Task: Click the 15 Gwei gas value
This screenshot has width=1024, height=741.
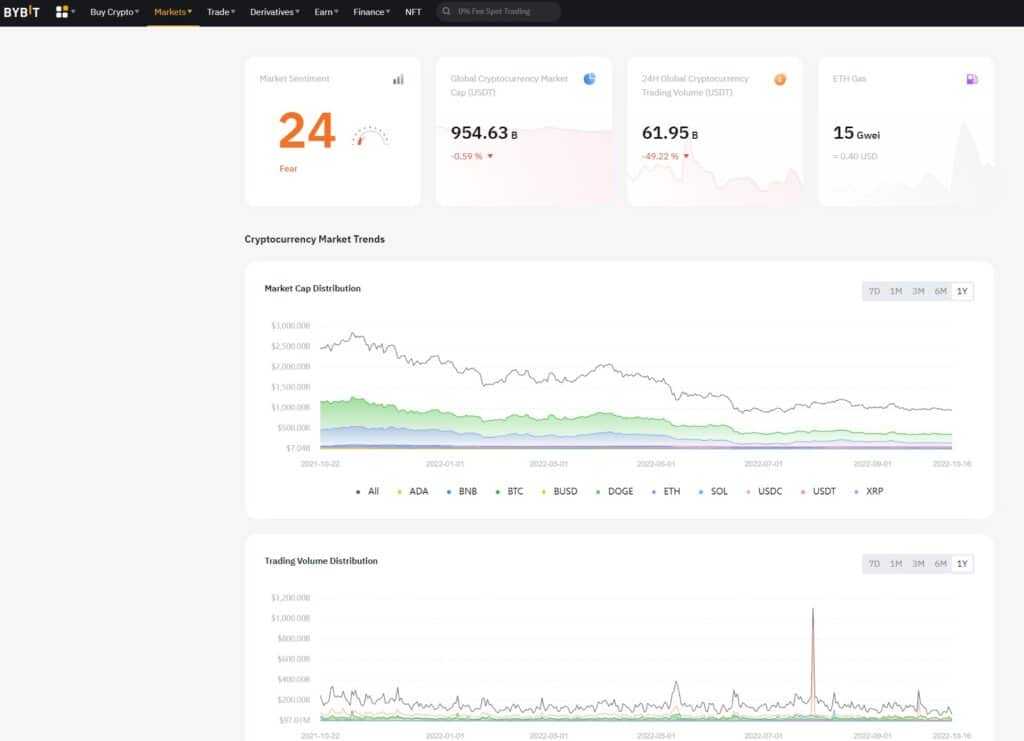Action: (x=856, y=133)
